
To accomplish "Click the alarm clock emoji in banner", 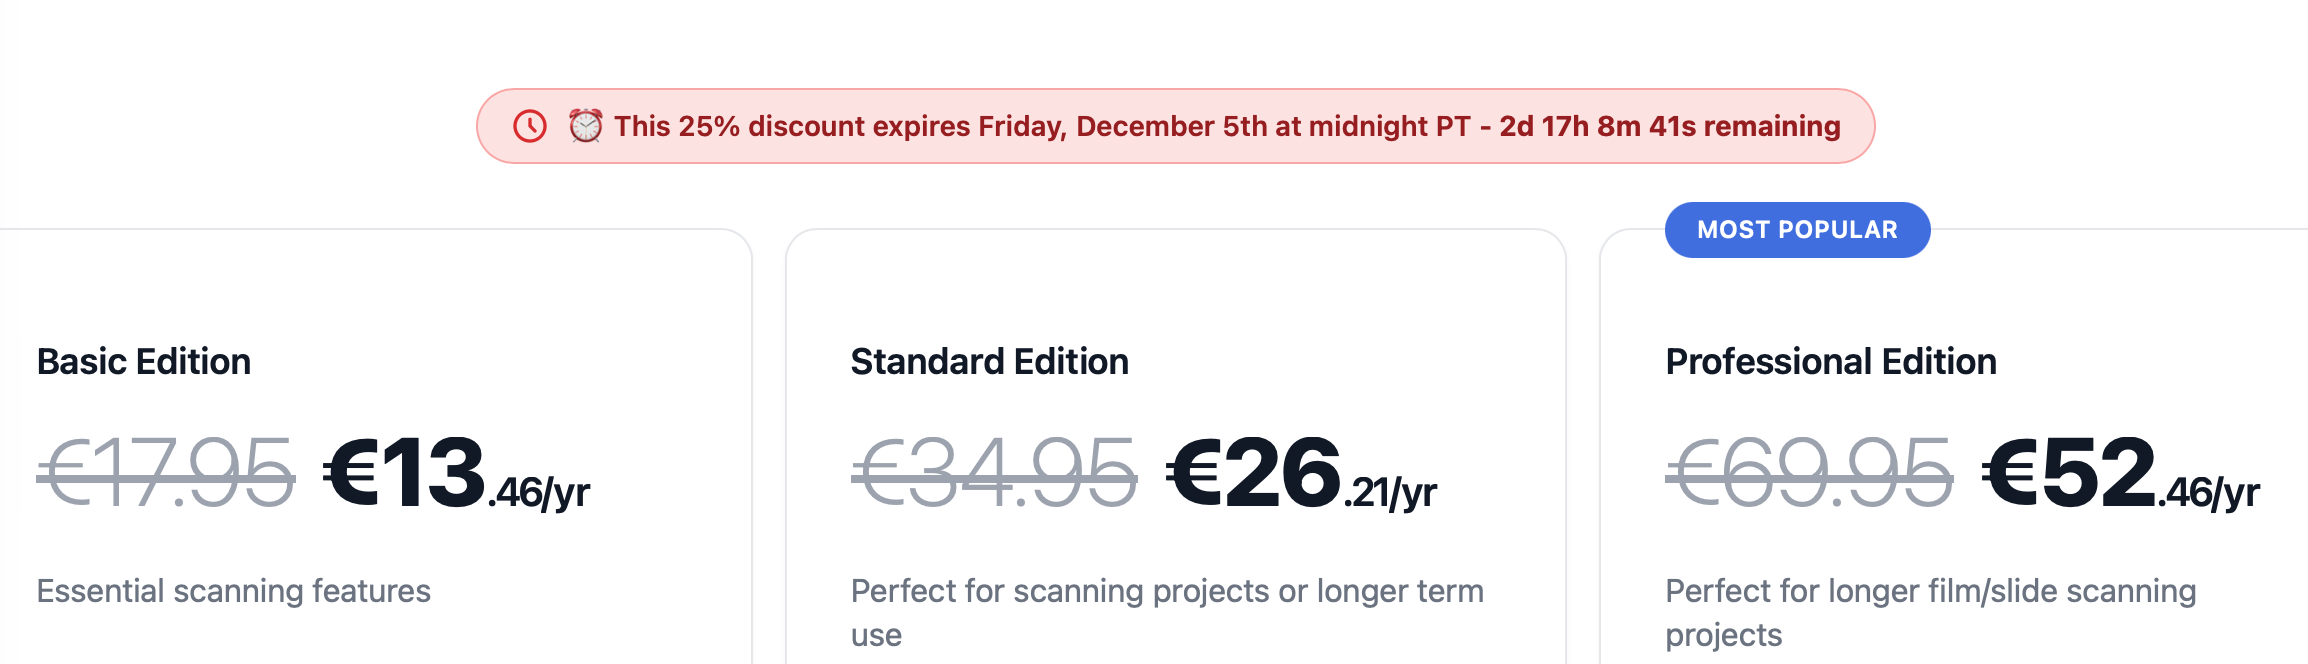I will pos(585,126).
